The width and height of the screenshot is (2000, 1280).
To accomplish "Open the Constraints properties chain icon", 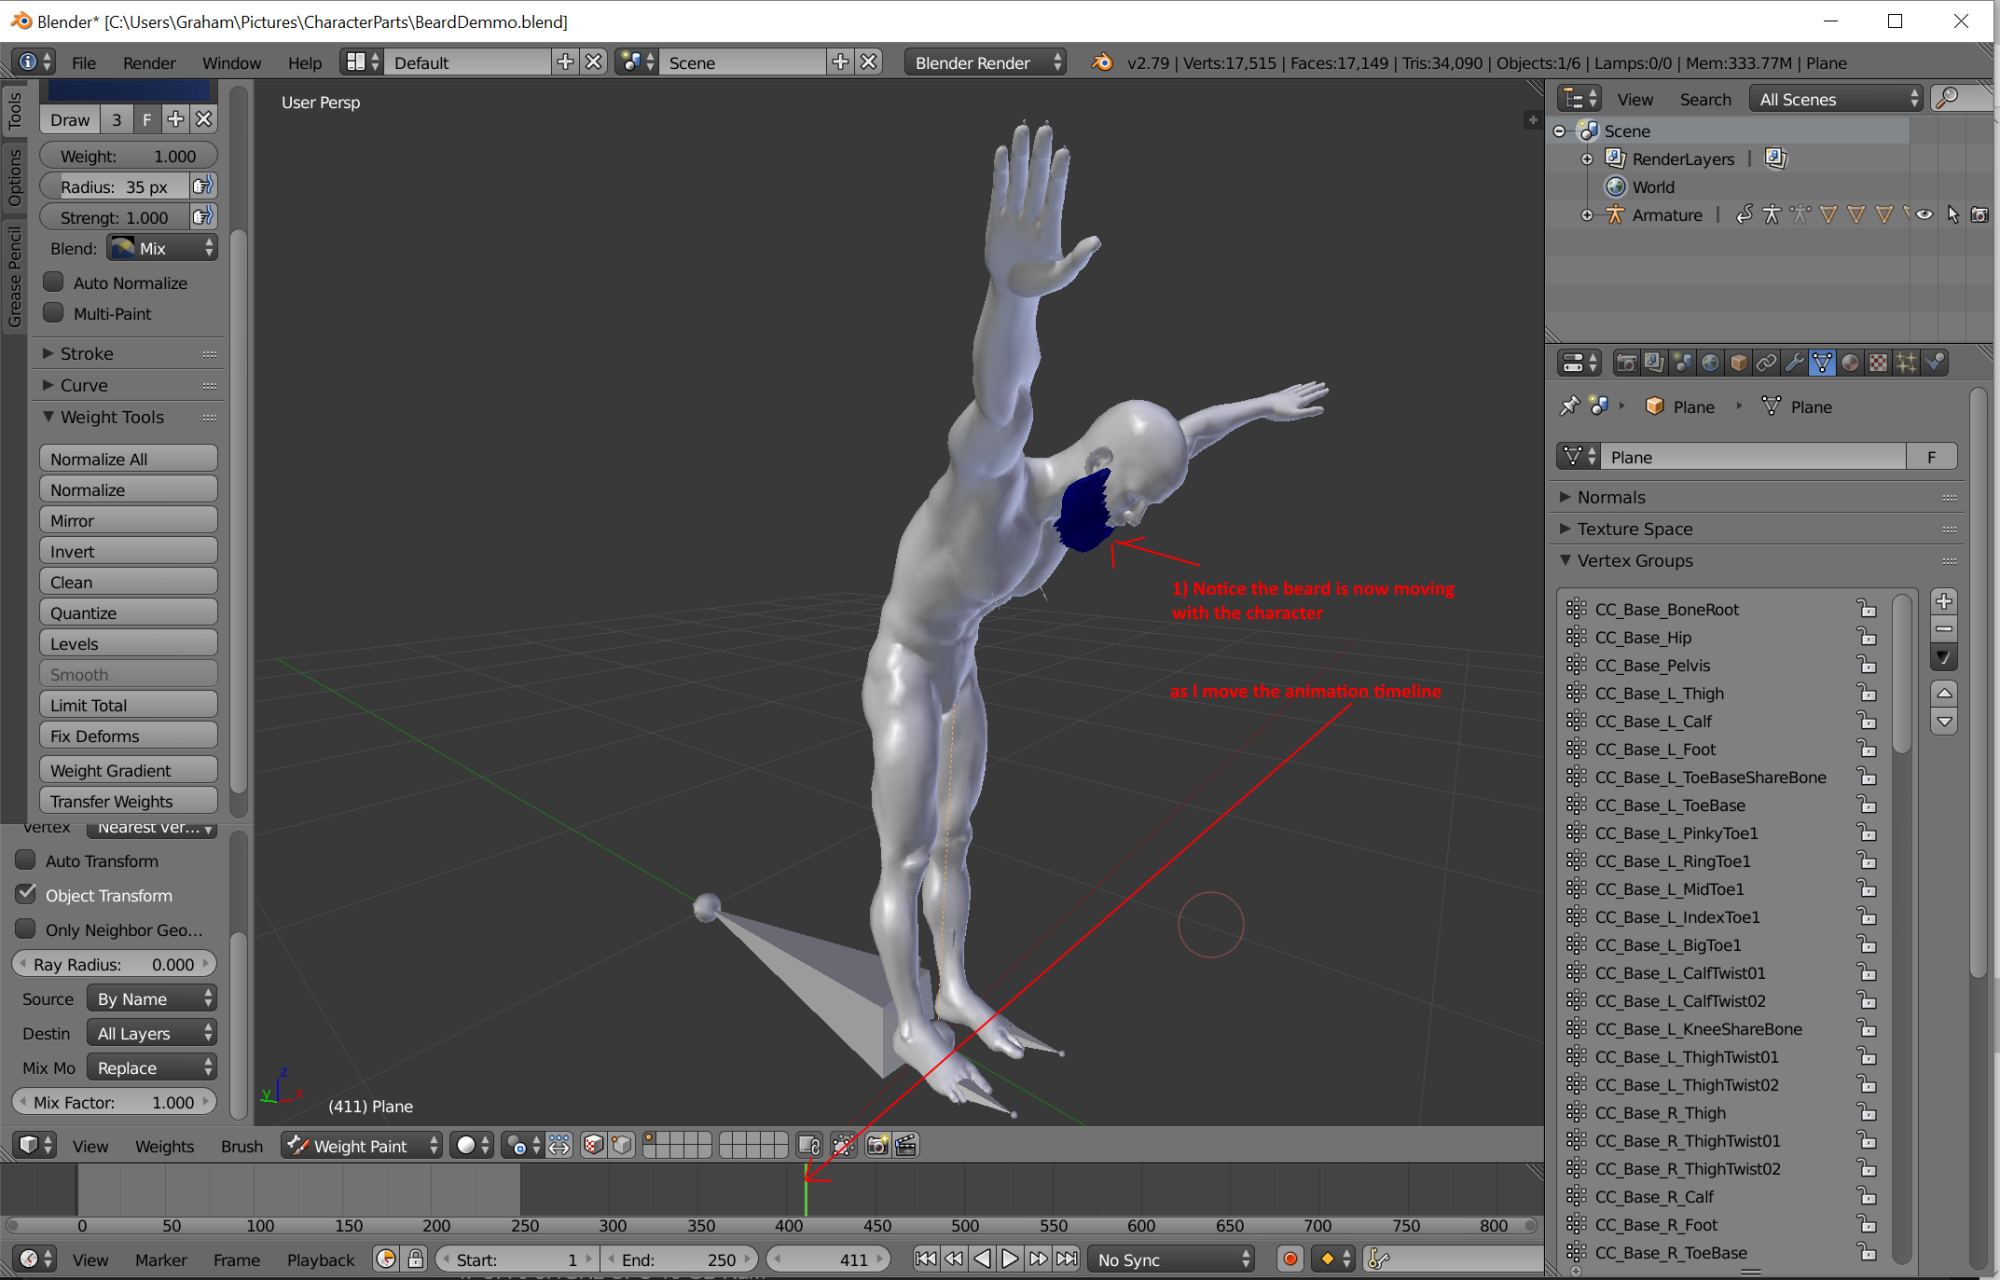I will click(1766, 363).
